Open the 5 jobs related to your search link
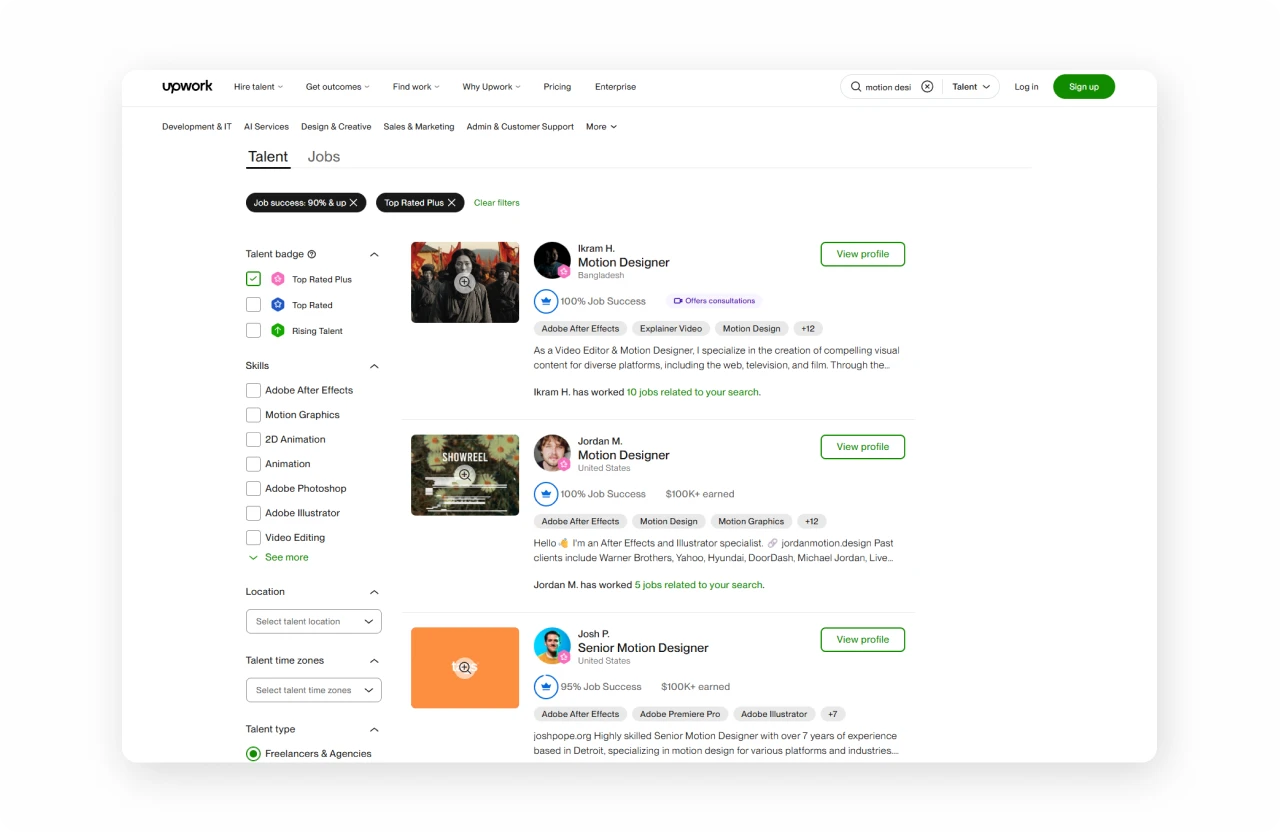1280x832 pixels. (699, 585)
